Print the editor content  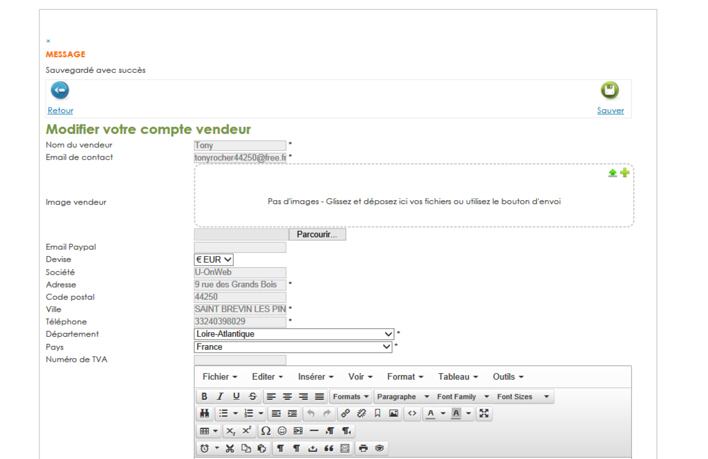click(x=363, y=448)
